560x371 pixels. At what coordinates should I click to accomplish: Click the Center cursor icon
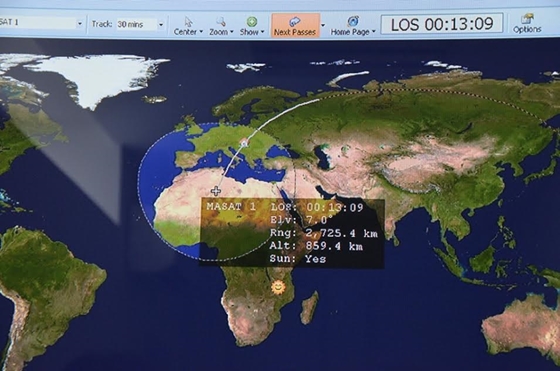tap(189, 22)
